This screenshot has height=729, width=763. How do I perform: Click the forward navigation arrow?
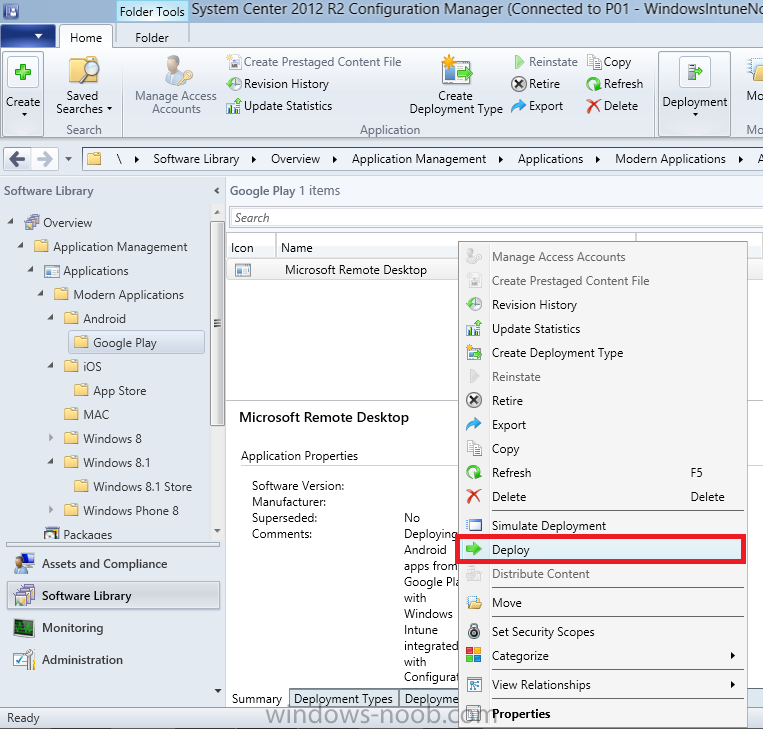[x=45, y=159]
